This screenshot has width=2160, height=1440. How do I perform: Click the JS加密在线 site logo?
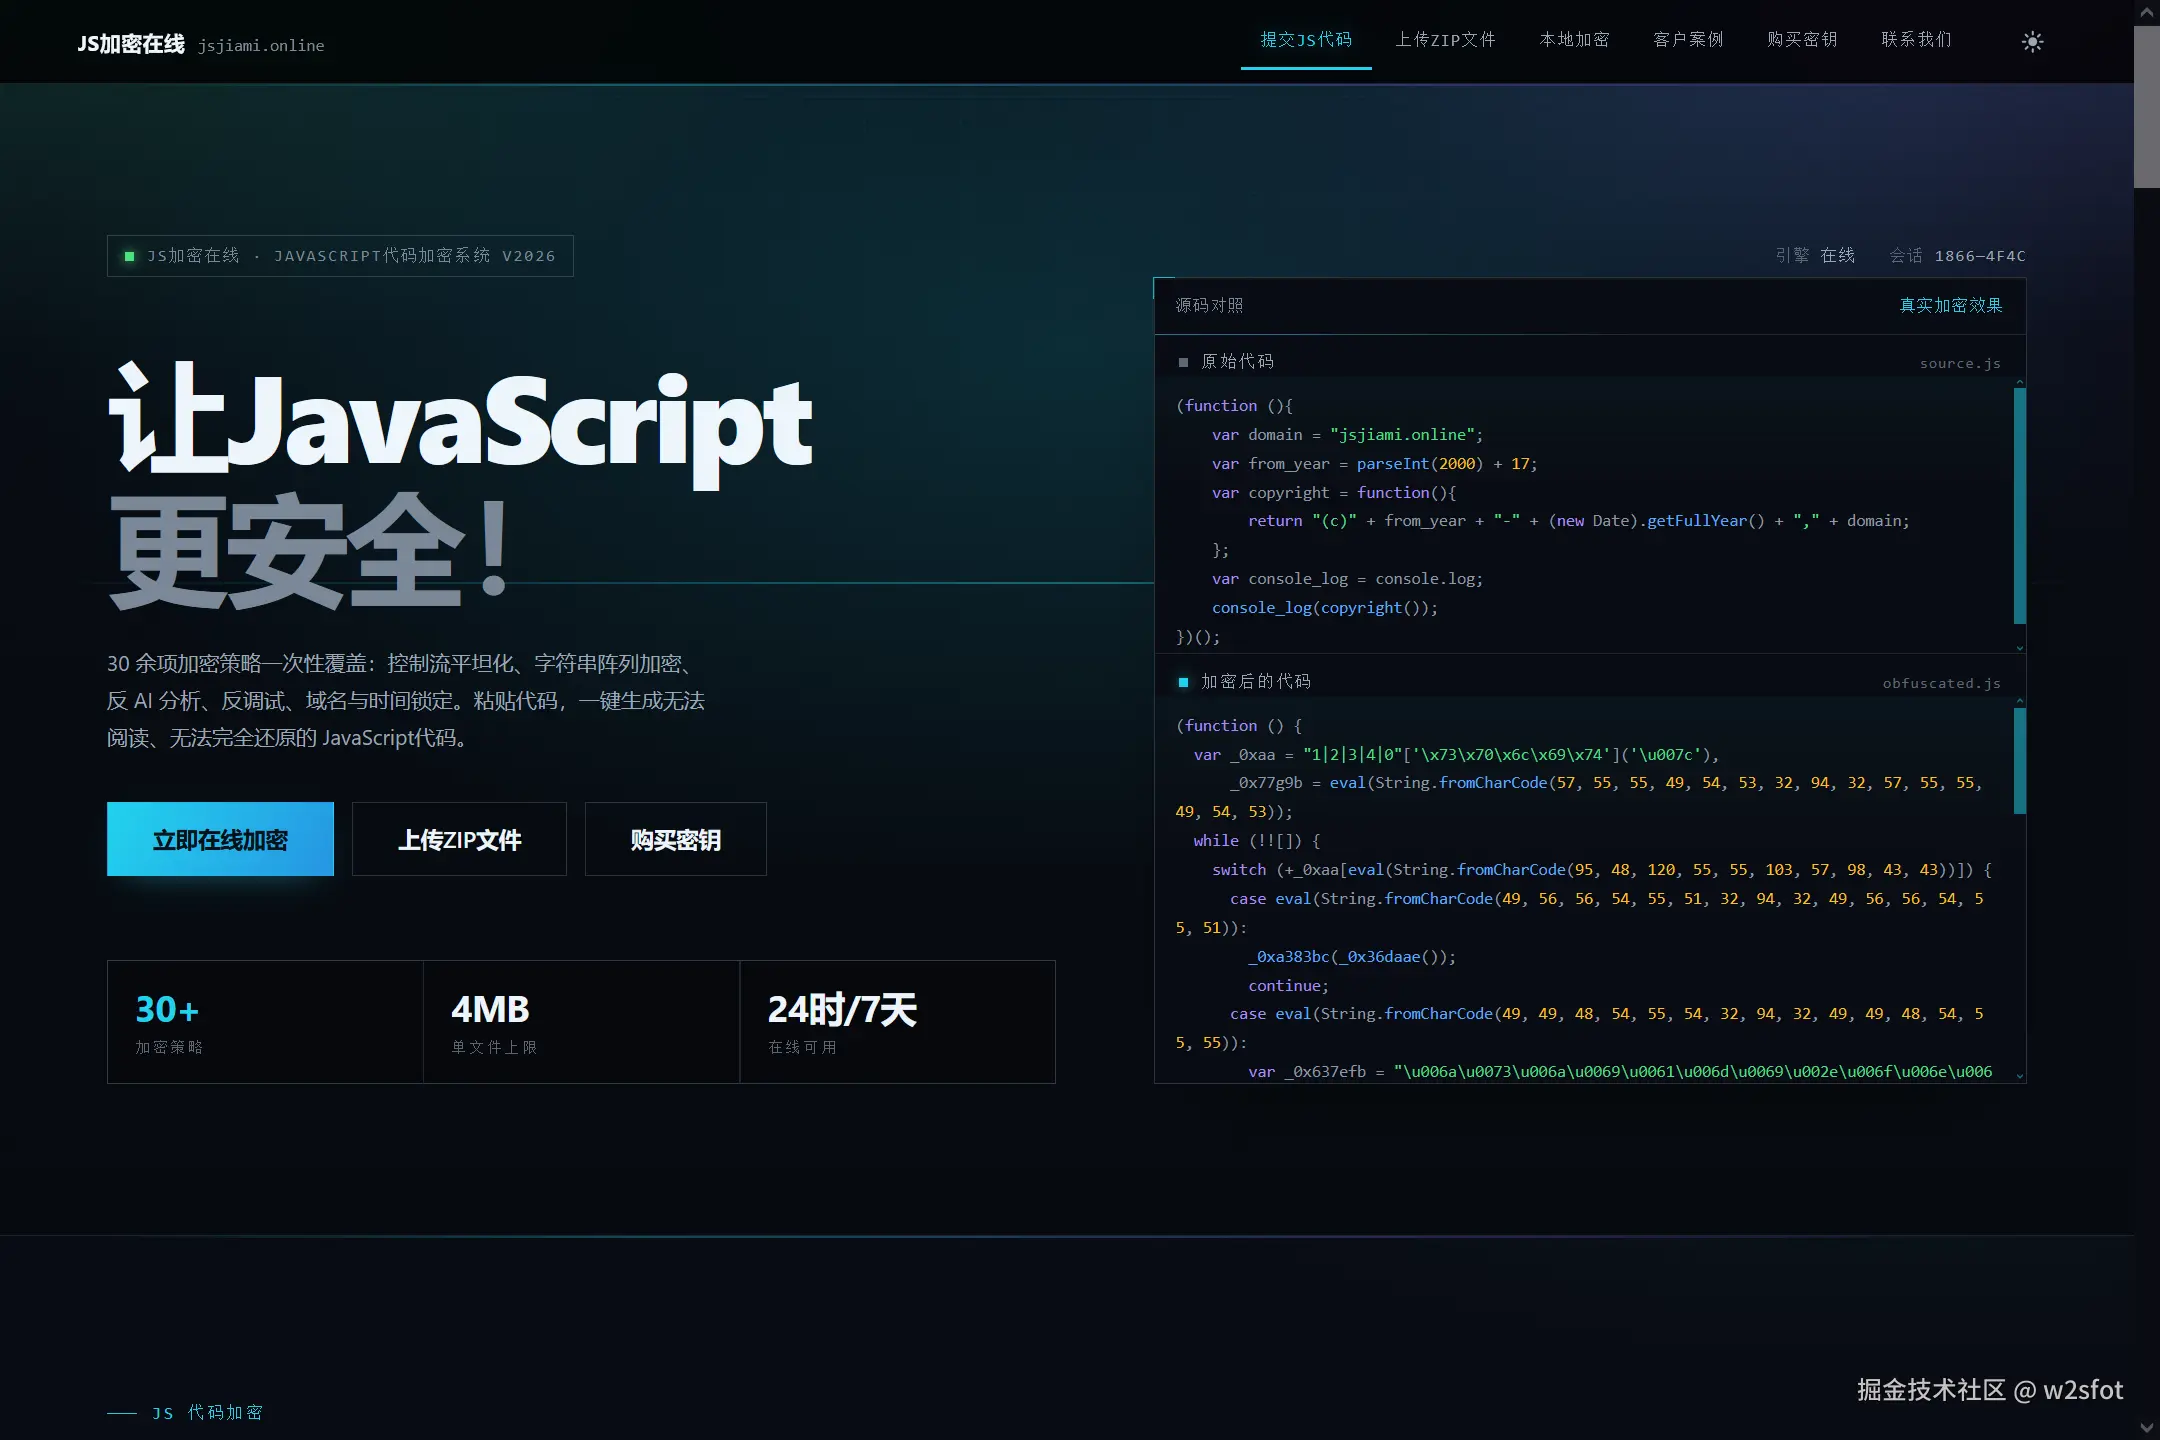point(131,44)
